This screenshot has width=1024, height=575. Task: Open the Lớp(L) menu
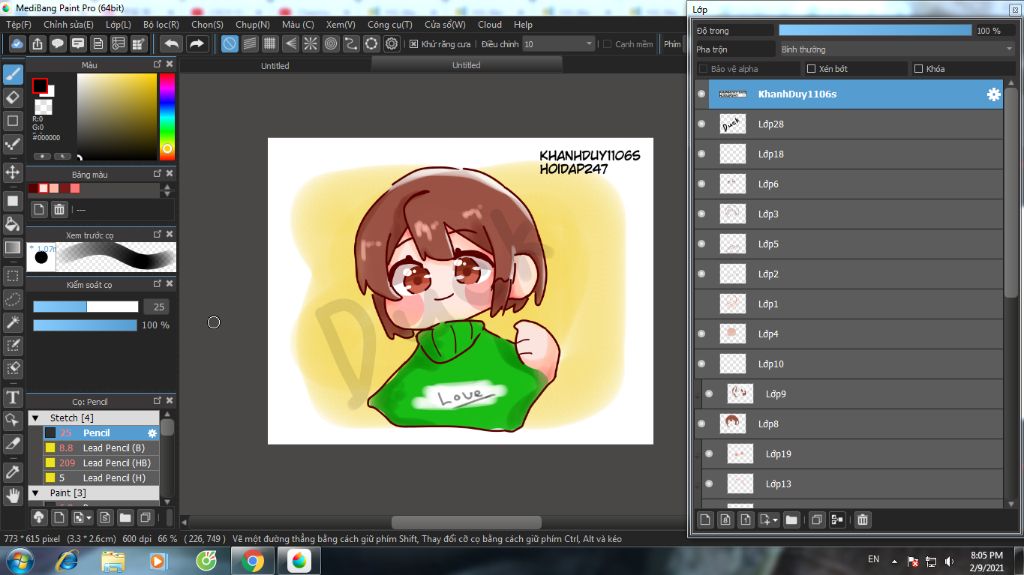click(x=118, y=24)
